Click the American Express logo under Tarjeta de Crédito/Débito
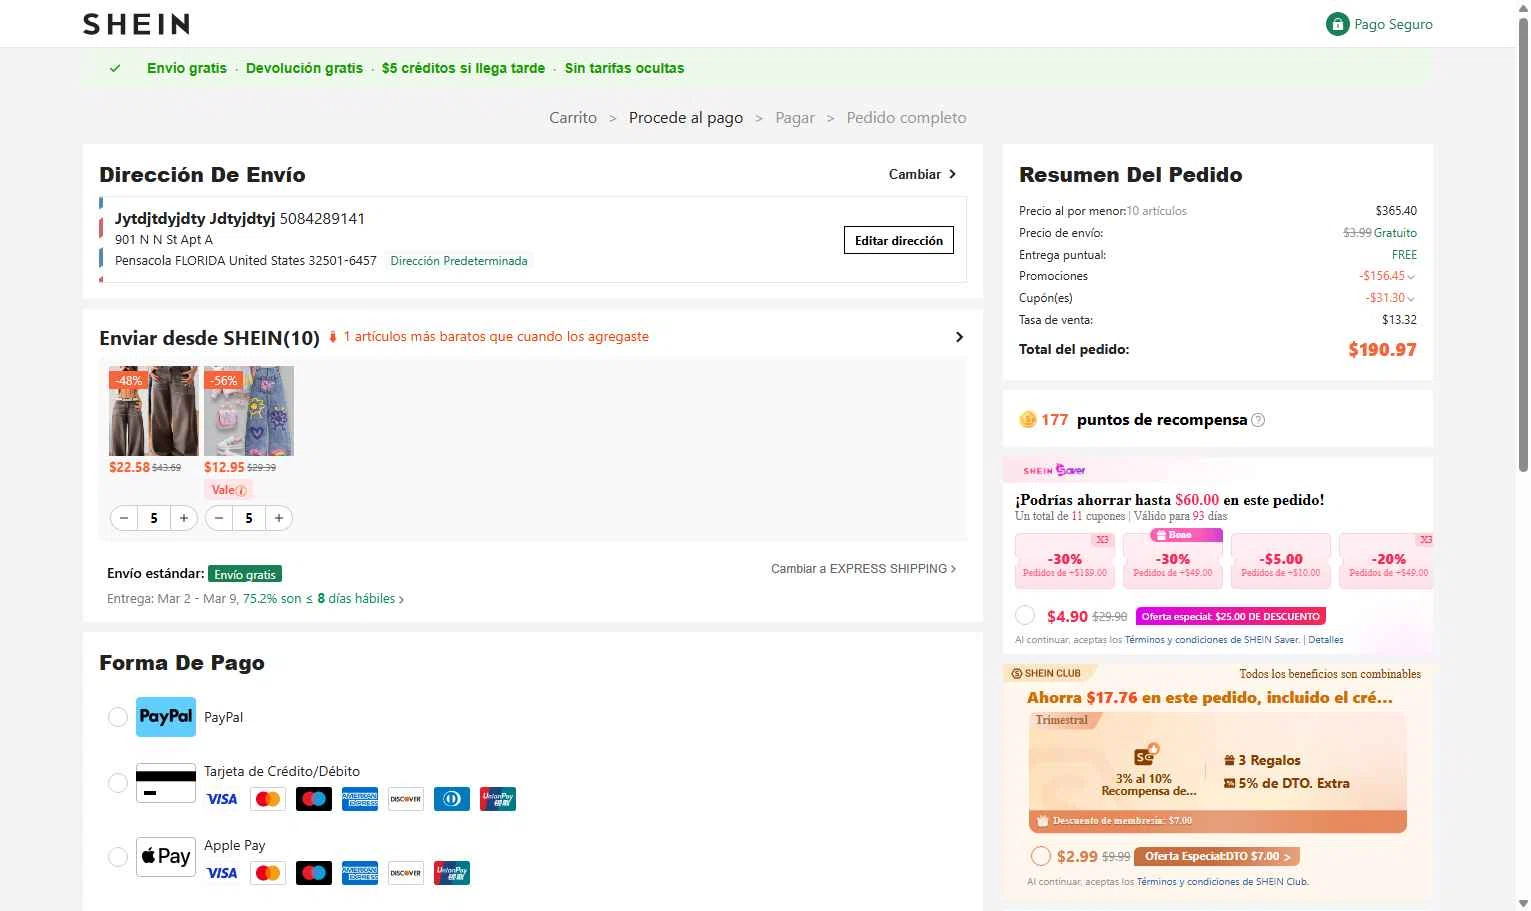Image resolution: width=1531 pixels, height=911 pixels. [360, 799]
